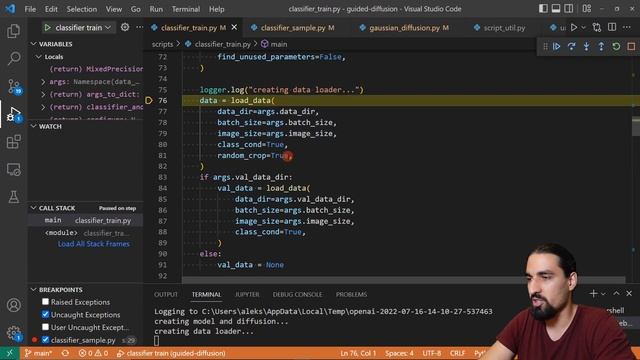The image size is (640, 360).
Task: Open terminal launch profile dropdown
Action: click(x=603, y=294)
